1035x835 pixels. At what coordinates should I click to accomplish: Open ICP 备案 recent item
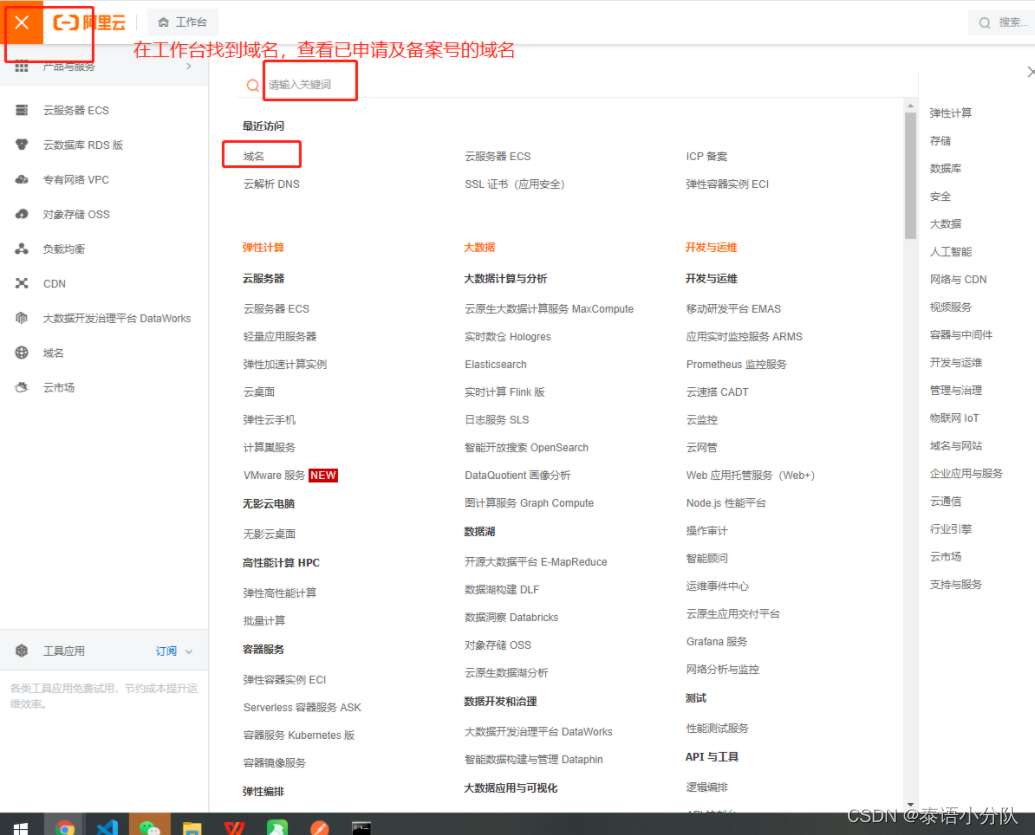click(706, 156)
